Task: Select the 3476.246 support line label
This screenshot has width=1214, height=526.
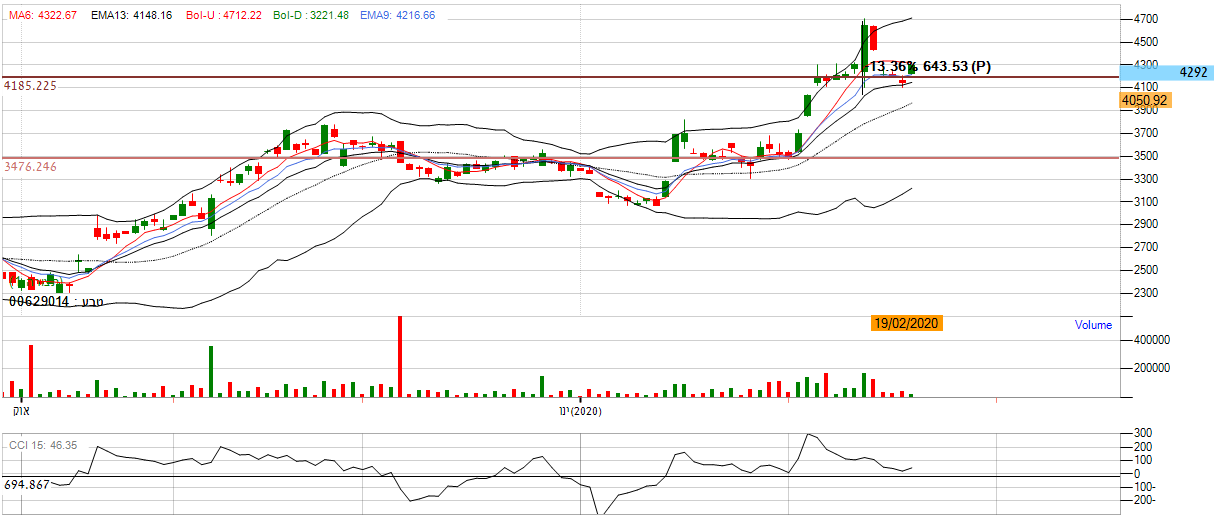Action: pos(30,167)
